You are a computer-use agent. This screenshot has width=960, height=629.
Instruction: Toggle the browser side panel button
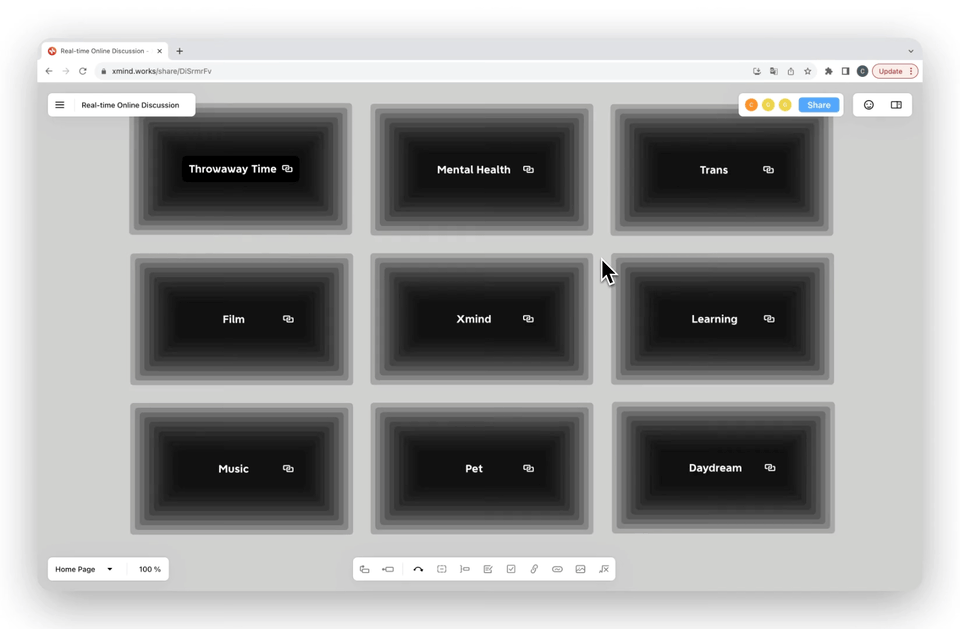(x=845, y=71)
